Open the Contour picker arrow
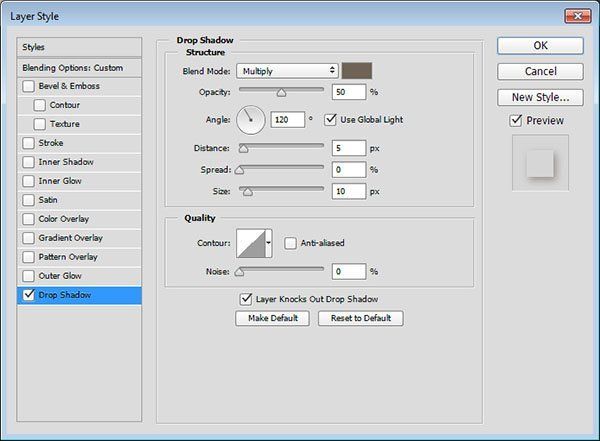The height and width of the screenshot is (441, 600). (269, 243)
